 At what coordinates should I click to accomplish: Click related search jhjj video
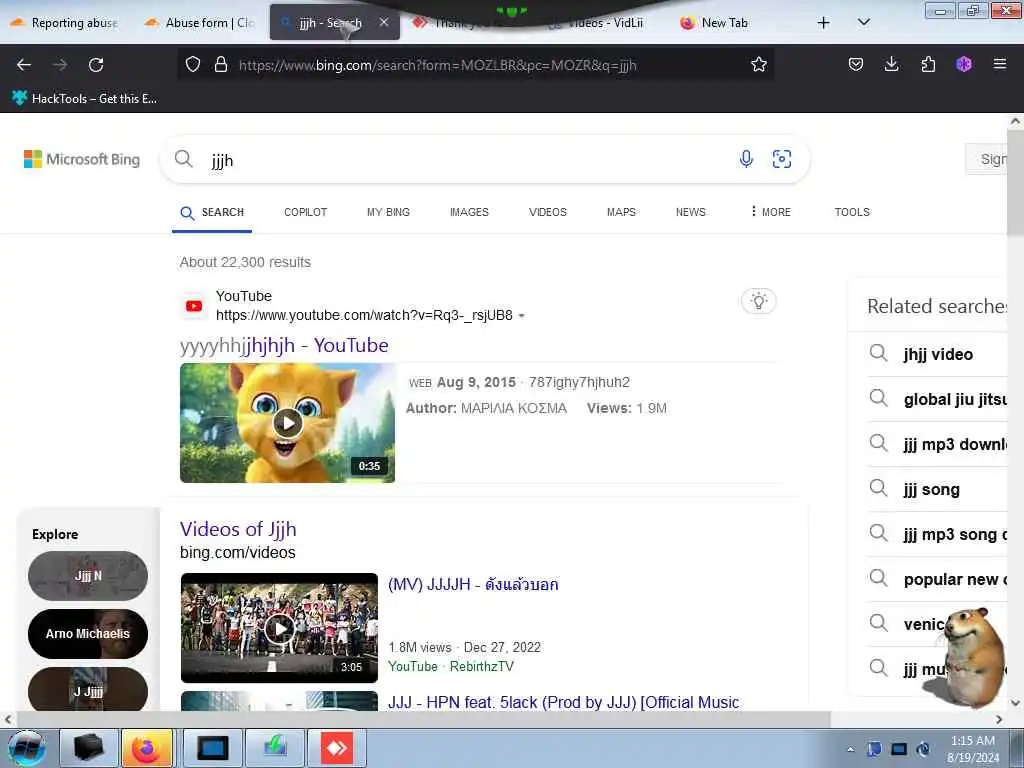(938, 355)
